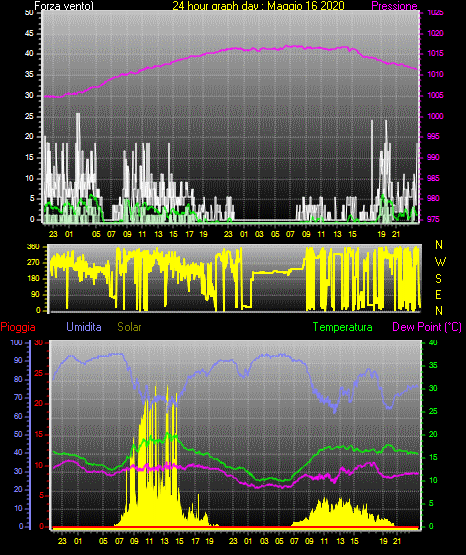The width and height of the screenshot is (466, 555).
Task: Click the 'Solar' legend label
Action: point(129,327)
